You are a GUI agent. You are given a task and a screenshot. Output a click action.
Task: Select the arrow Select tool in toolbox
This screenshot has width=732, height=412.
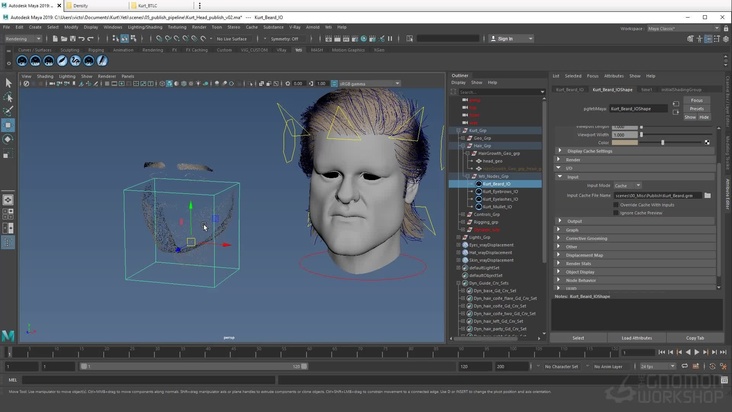(8, 83)
